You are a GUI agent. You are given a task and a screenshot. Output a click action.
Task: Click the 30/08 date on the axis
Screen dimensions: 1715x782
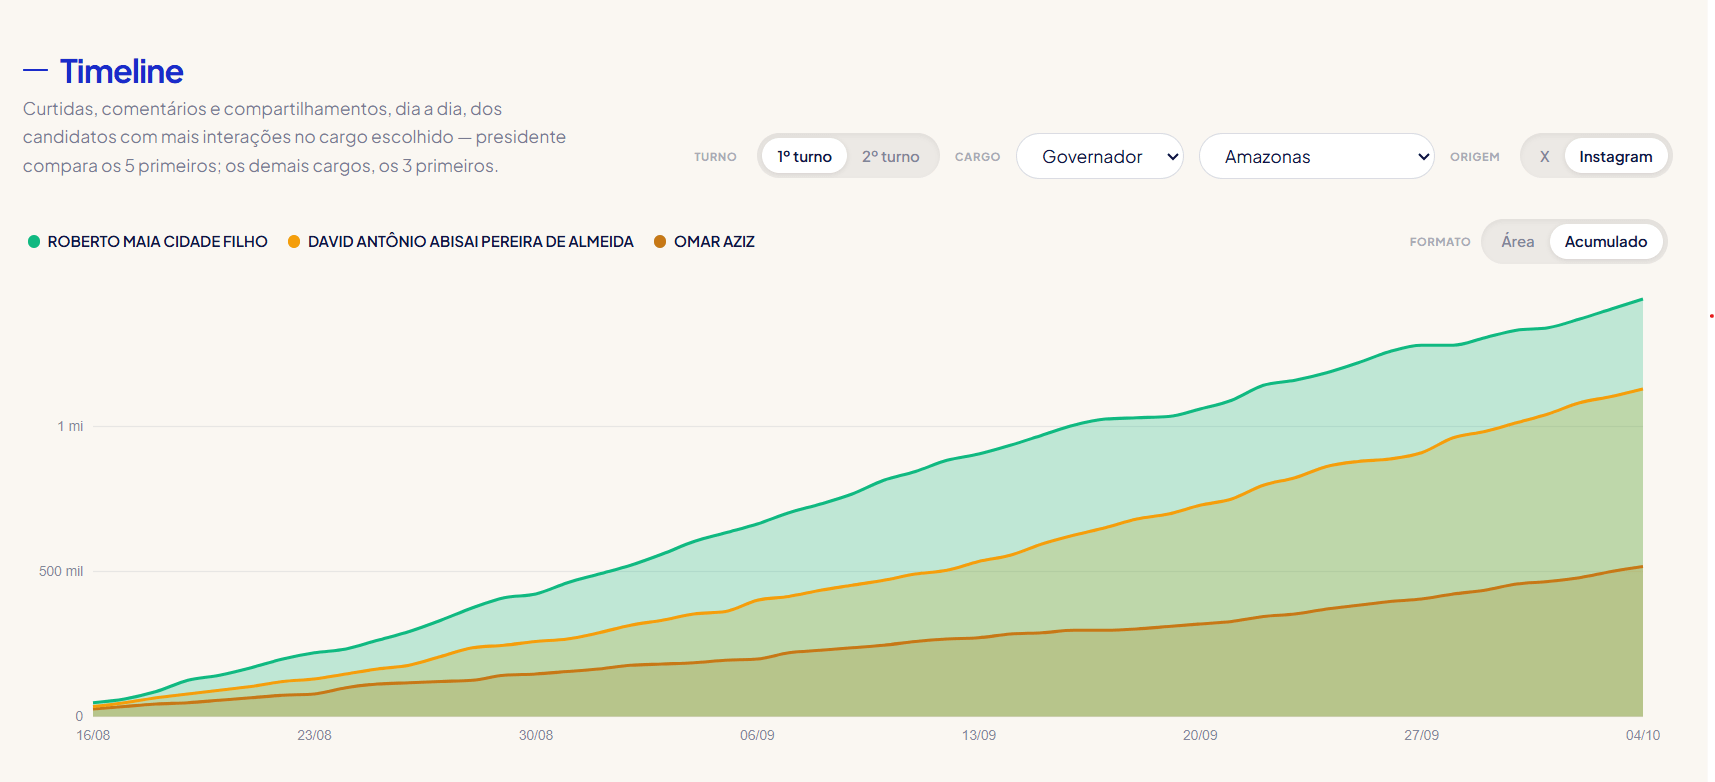tap(536, 735)
